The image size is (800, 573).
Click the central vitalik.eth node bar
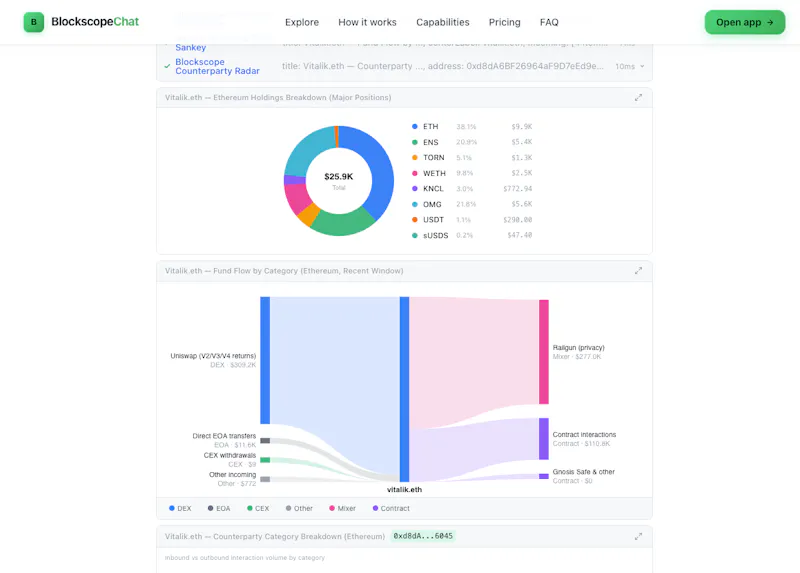[405, 389]
